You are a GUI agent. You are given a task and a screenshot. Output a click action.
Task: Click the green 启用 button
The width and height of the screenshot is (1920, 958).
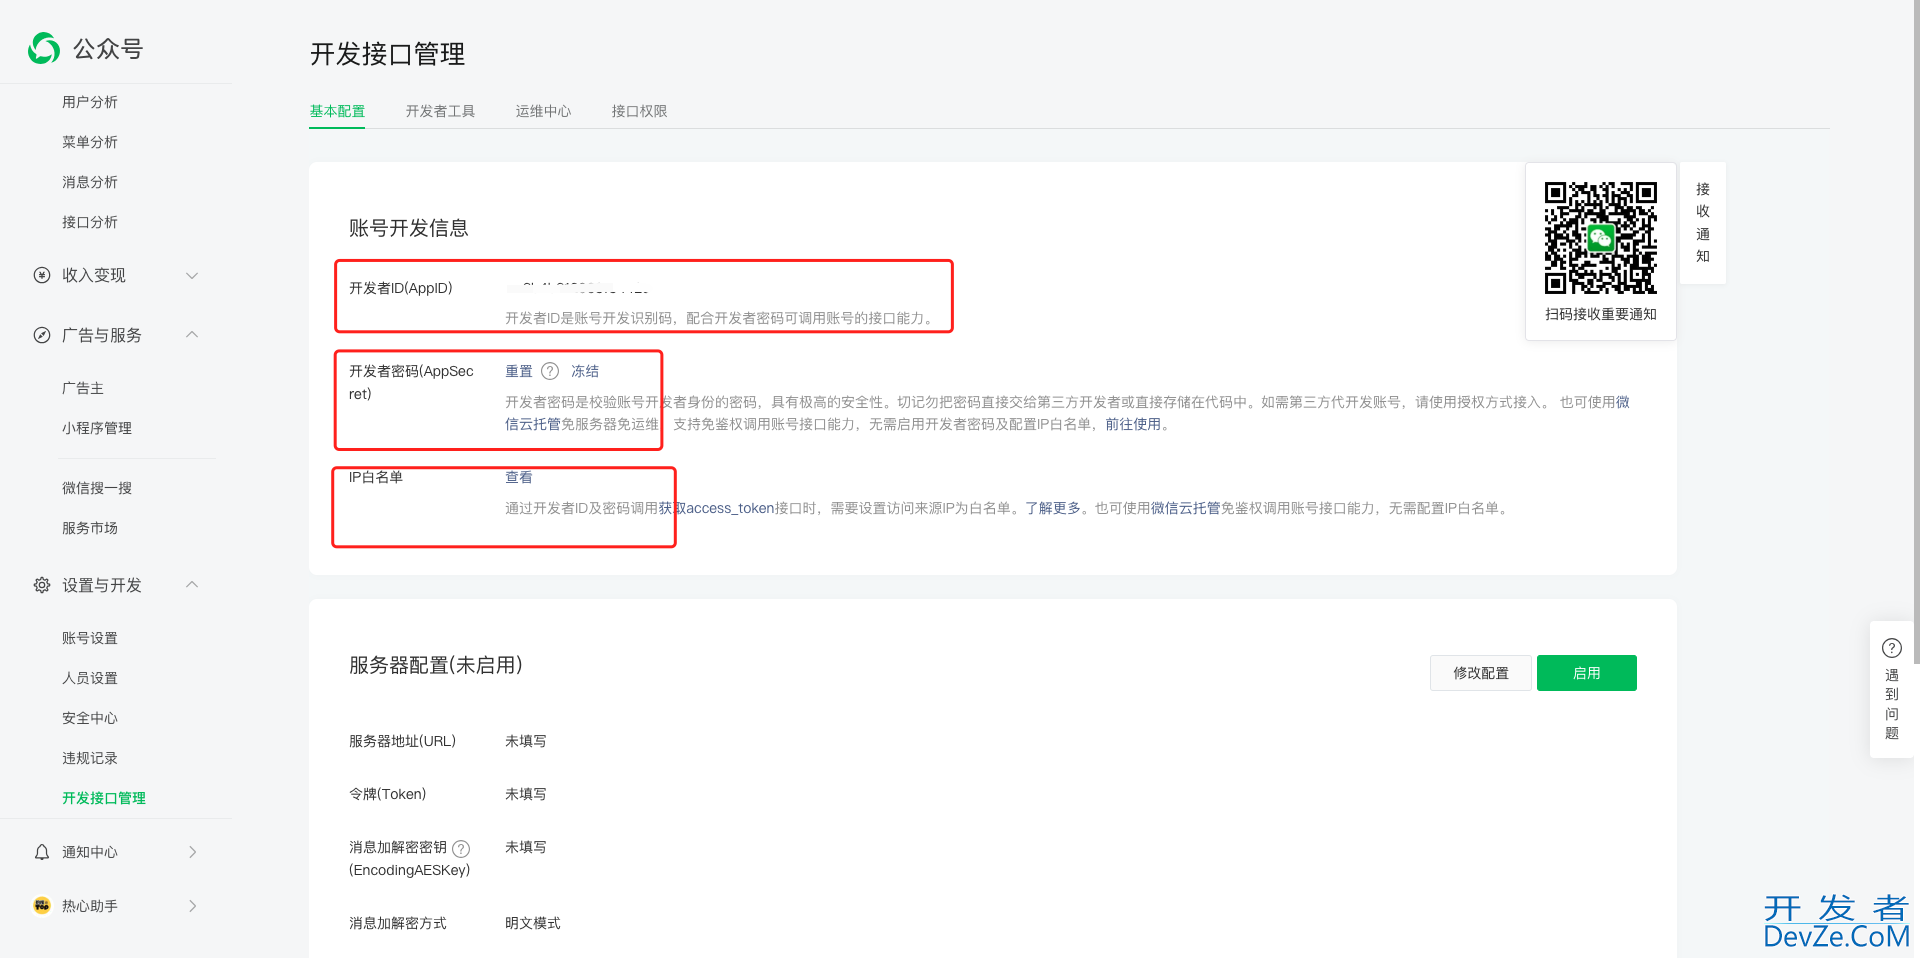coord(1587,673)
